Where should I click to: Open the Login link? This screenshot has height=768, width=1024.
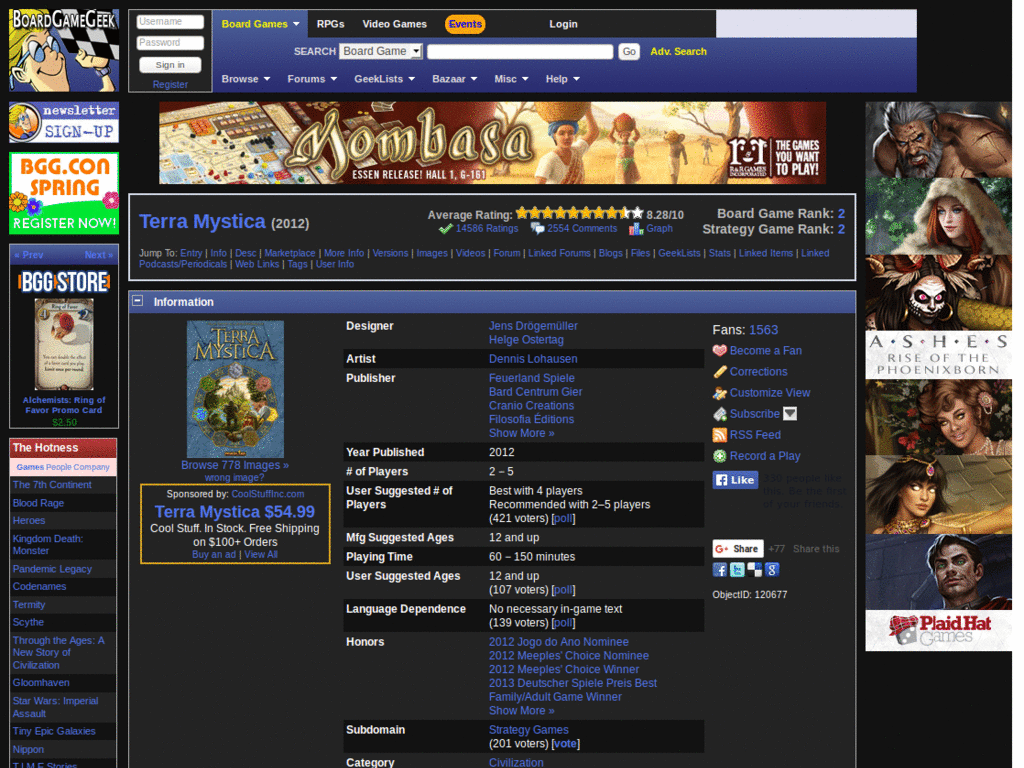563,24
